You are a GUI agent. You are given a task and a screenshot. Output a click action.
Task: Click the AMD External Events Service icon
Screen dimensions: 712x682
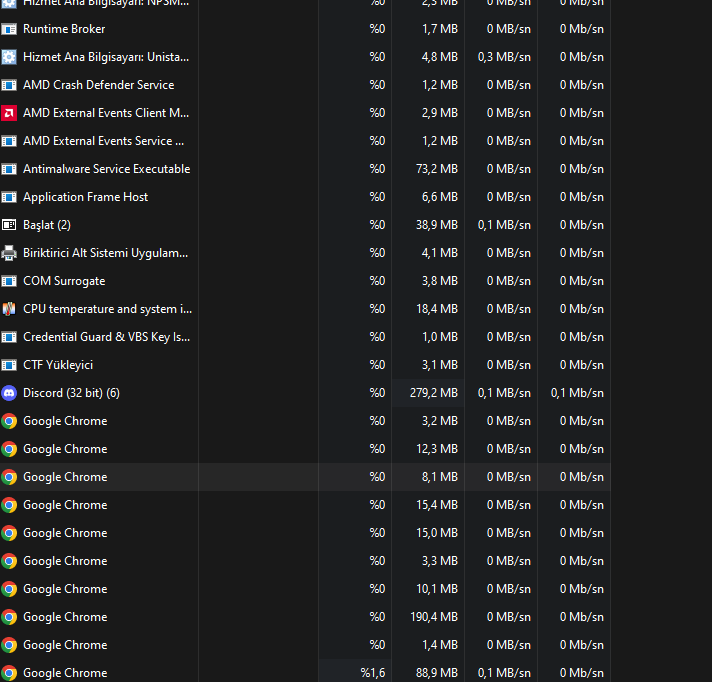point(9,141)
